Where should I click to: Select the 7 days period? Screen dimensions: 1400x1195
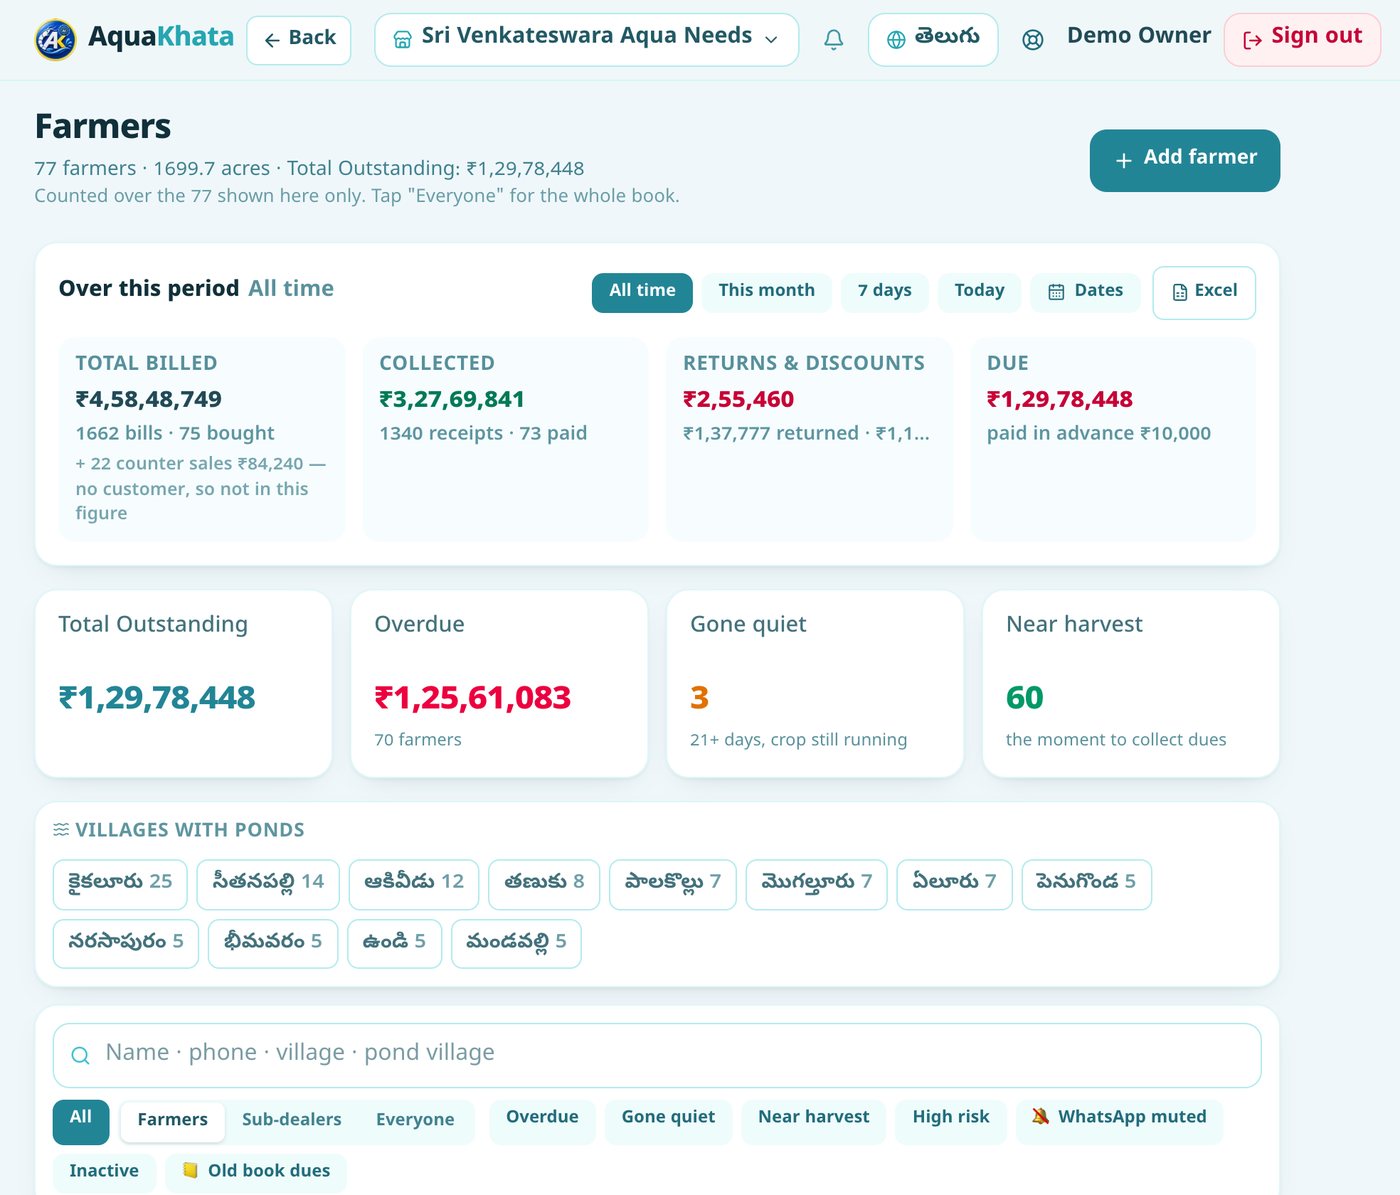[885, 292]
